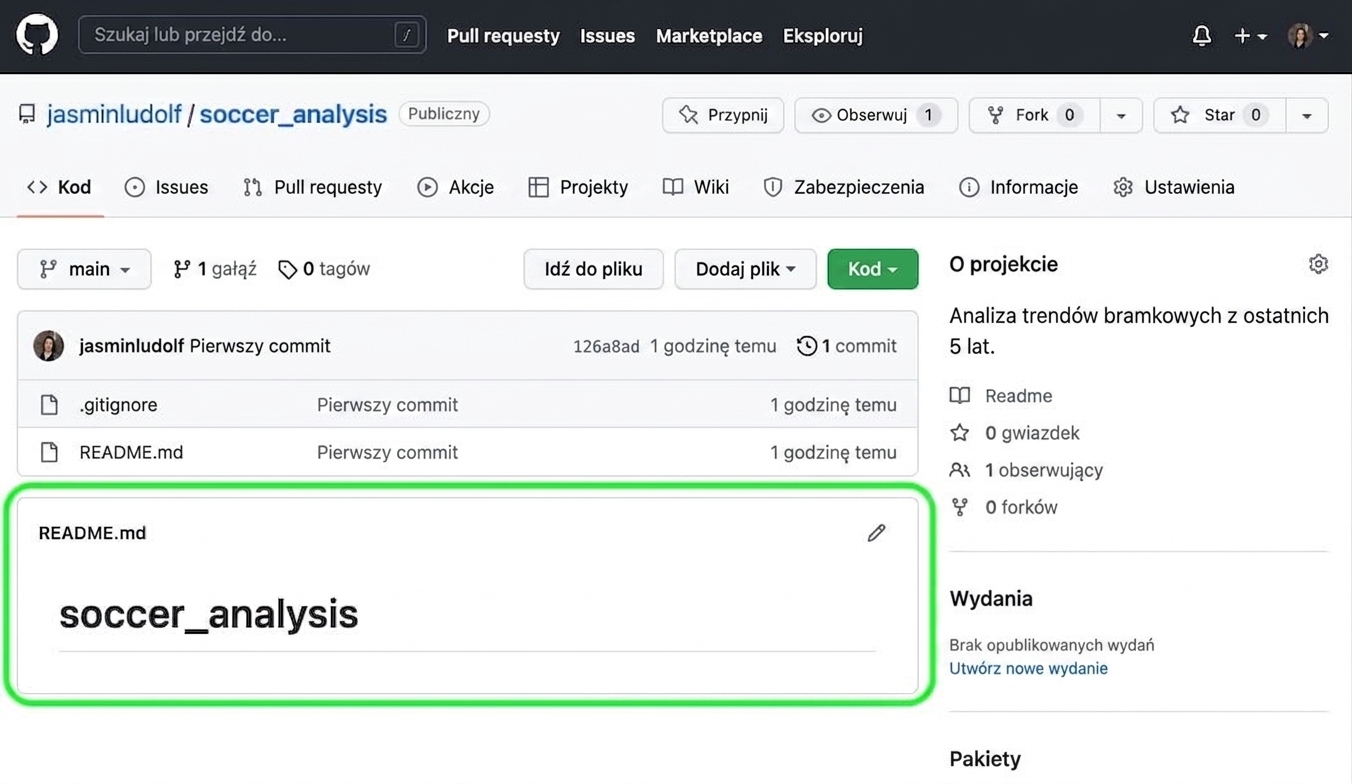Open Issues in the top header
Screen dimensions: 1352x784
[x=607, y=36]
